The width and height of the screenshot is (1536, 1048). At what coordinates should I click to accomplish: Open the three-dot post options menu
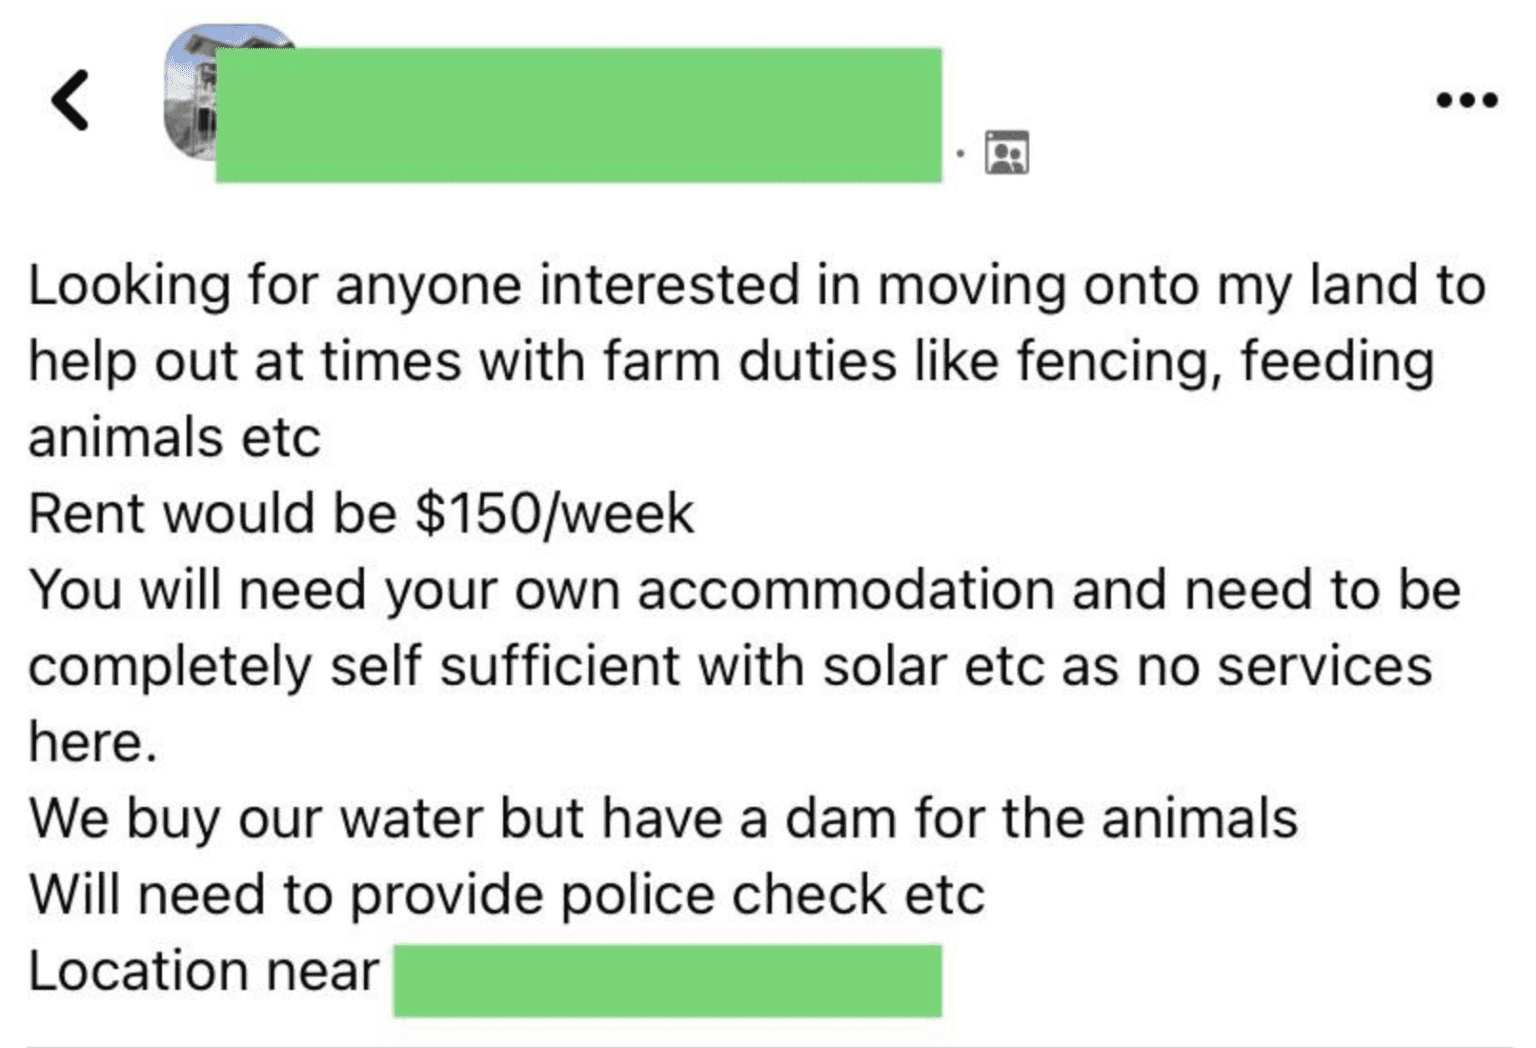tap(1466, 100)
